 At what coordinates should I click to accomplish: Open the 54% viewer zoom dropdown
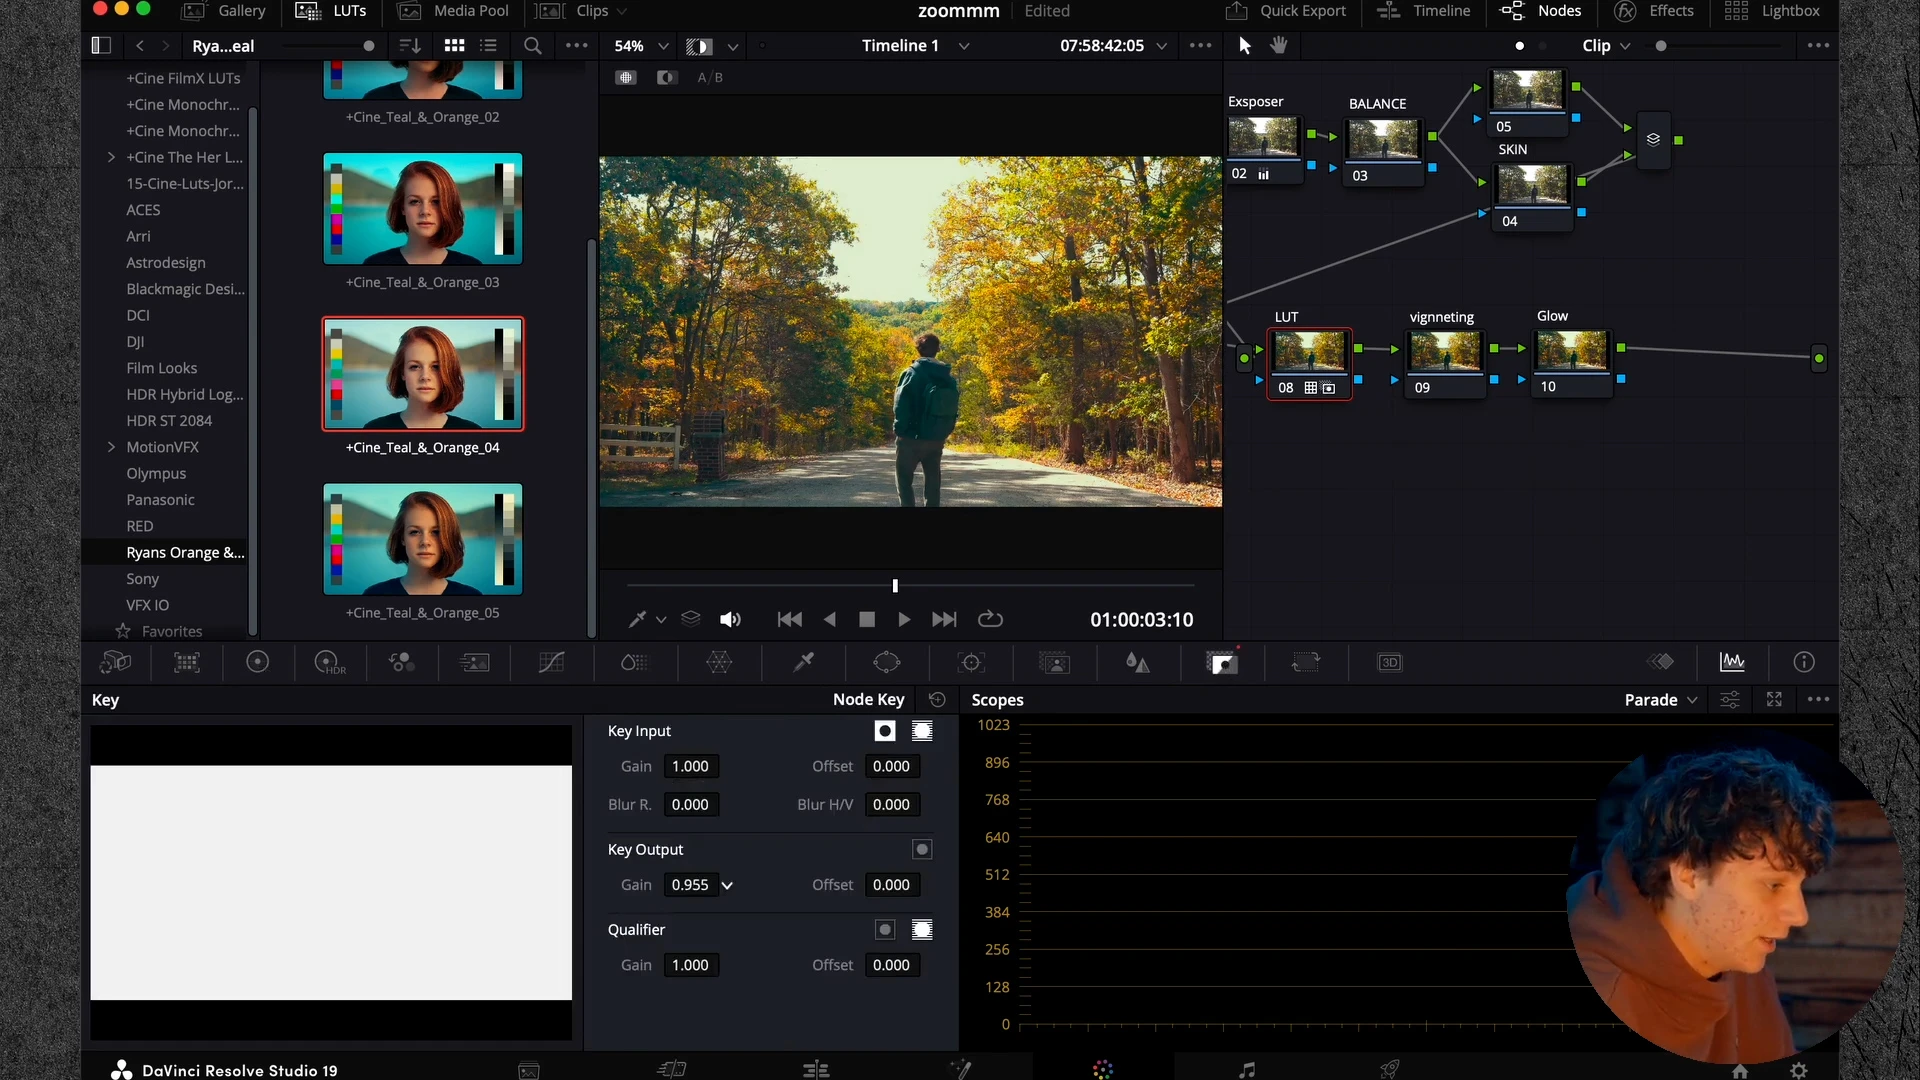(x=663, y=46)
